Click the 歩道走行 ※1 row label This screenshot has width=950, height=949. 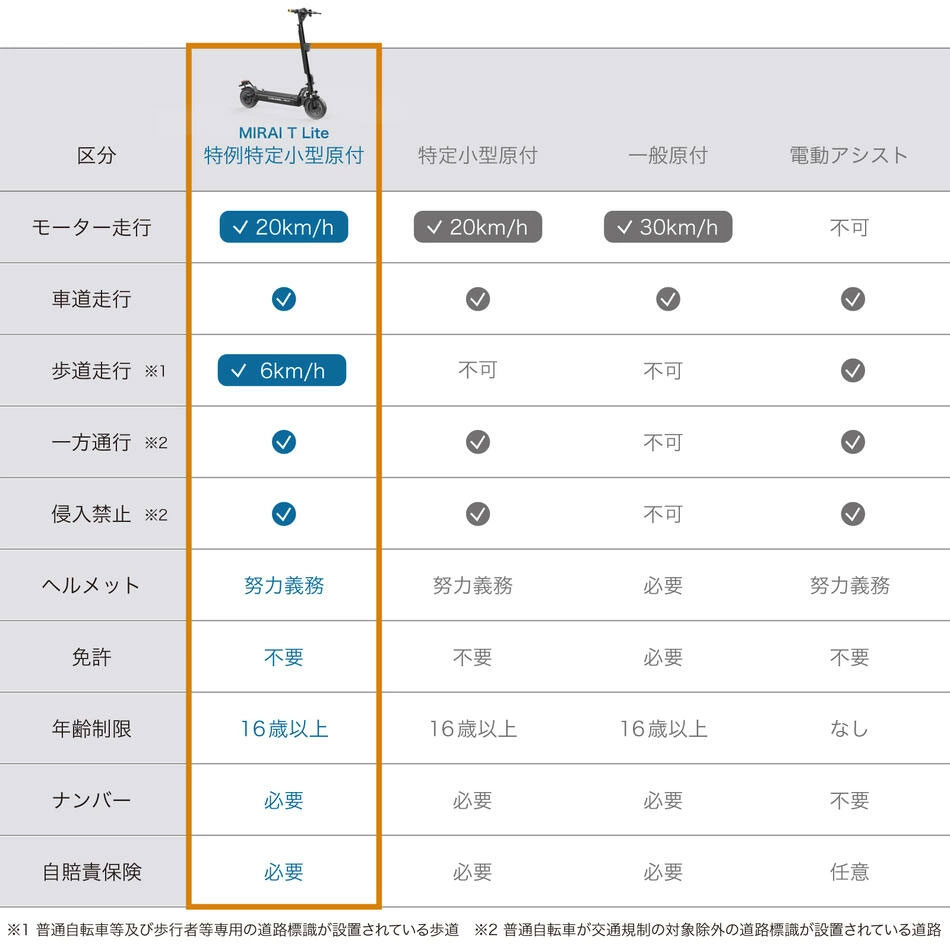click(109, 370)
